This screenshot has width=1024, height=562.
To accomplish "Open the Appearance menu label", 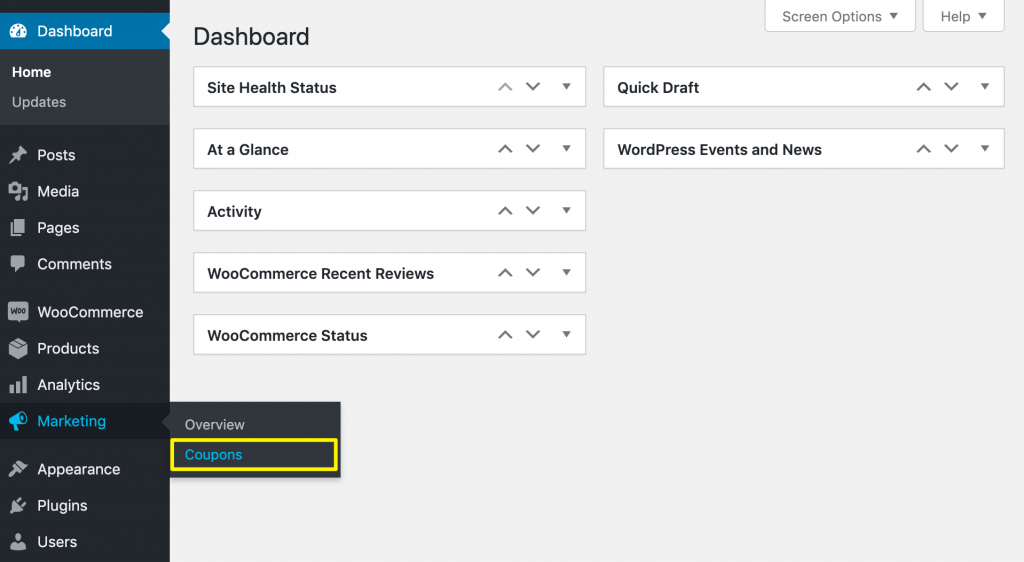I will click(x=78, y=469).
